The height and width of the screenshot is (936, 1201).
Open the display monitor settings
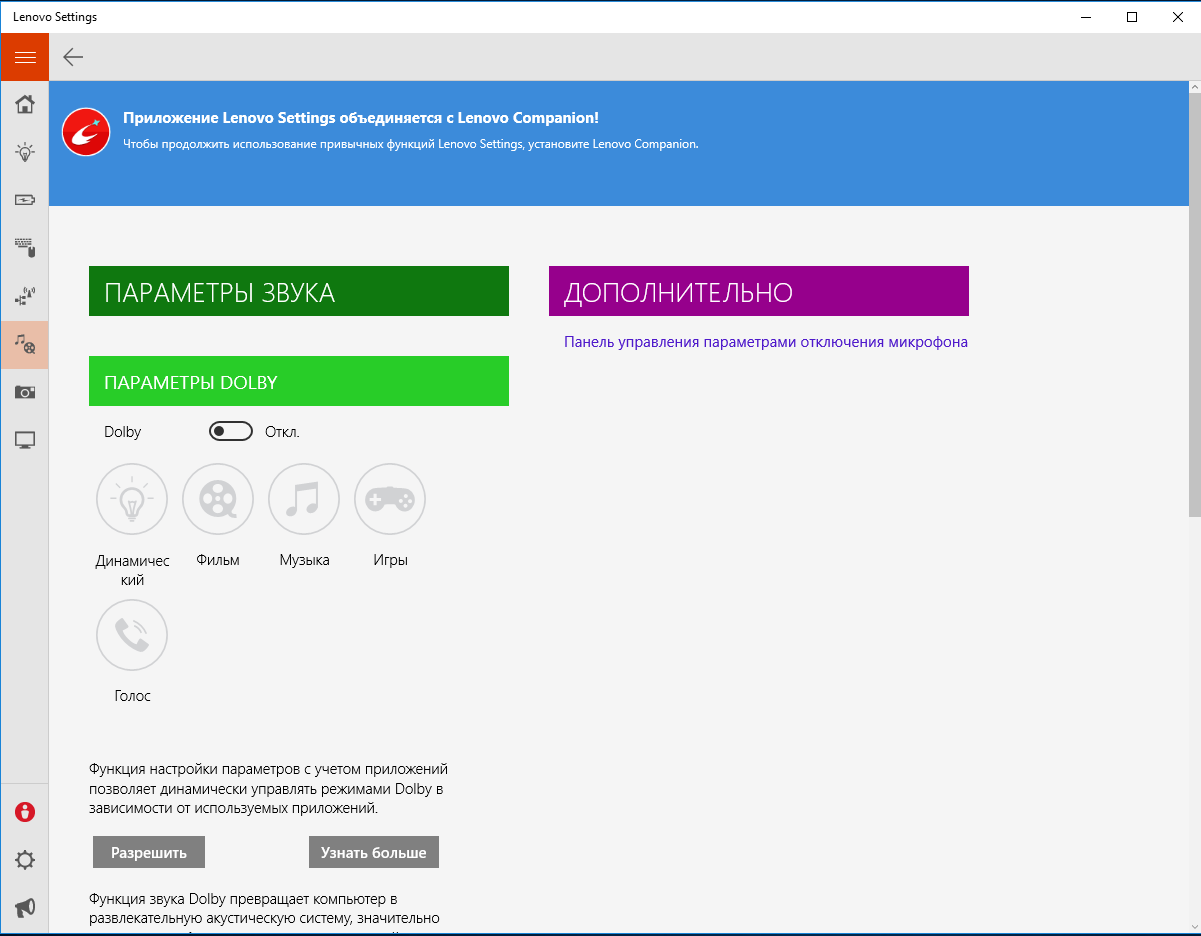tap(25, 440)
